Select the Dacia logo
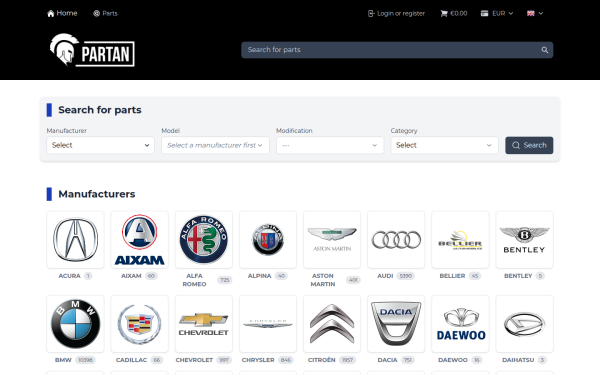This screenshot has width=600, height=375. pos(396,324)
